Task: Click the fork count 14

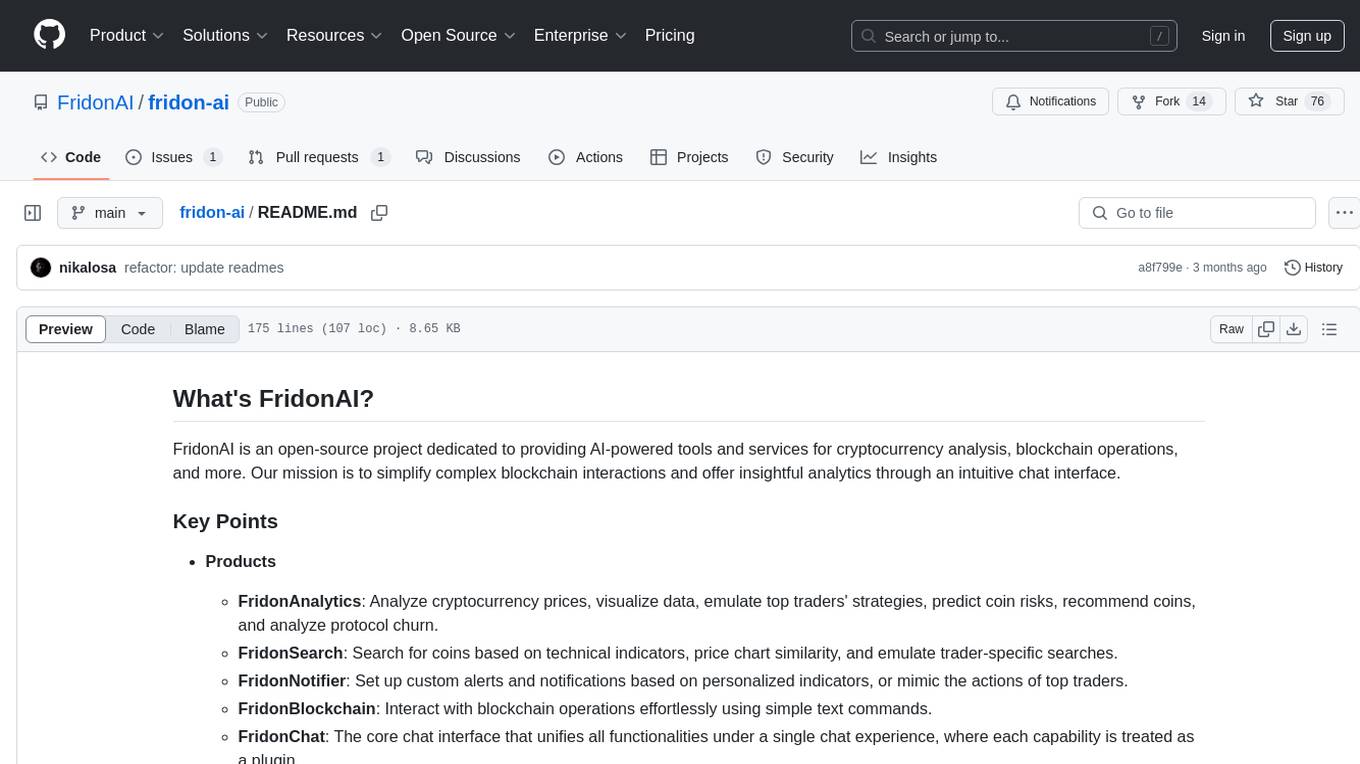Action: (x=1201, y=102)
